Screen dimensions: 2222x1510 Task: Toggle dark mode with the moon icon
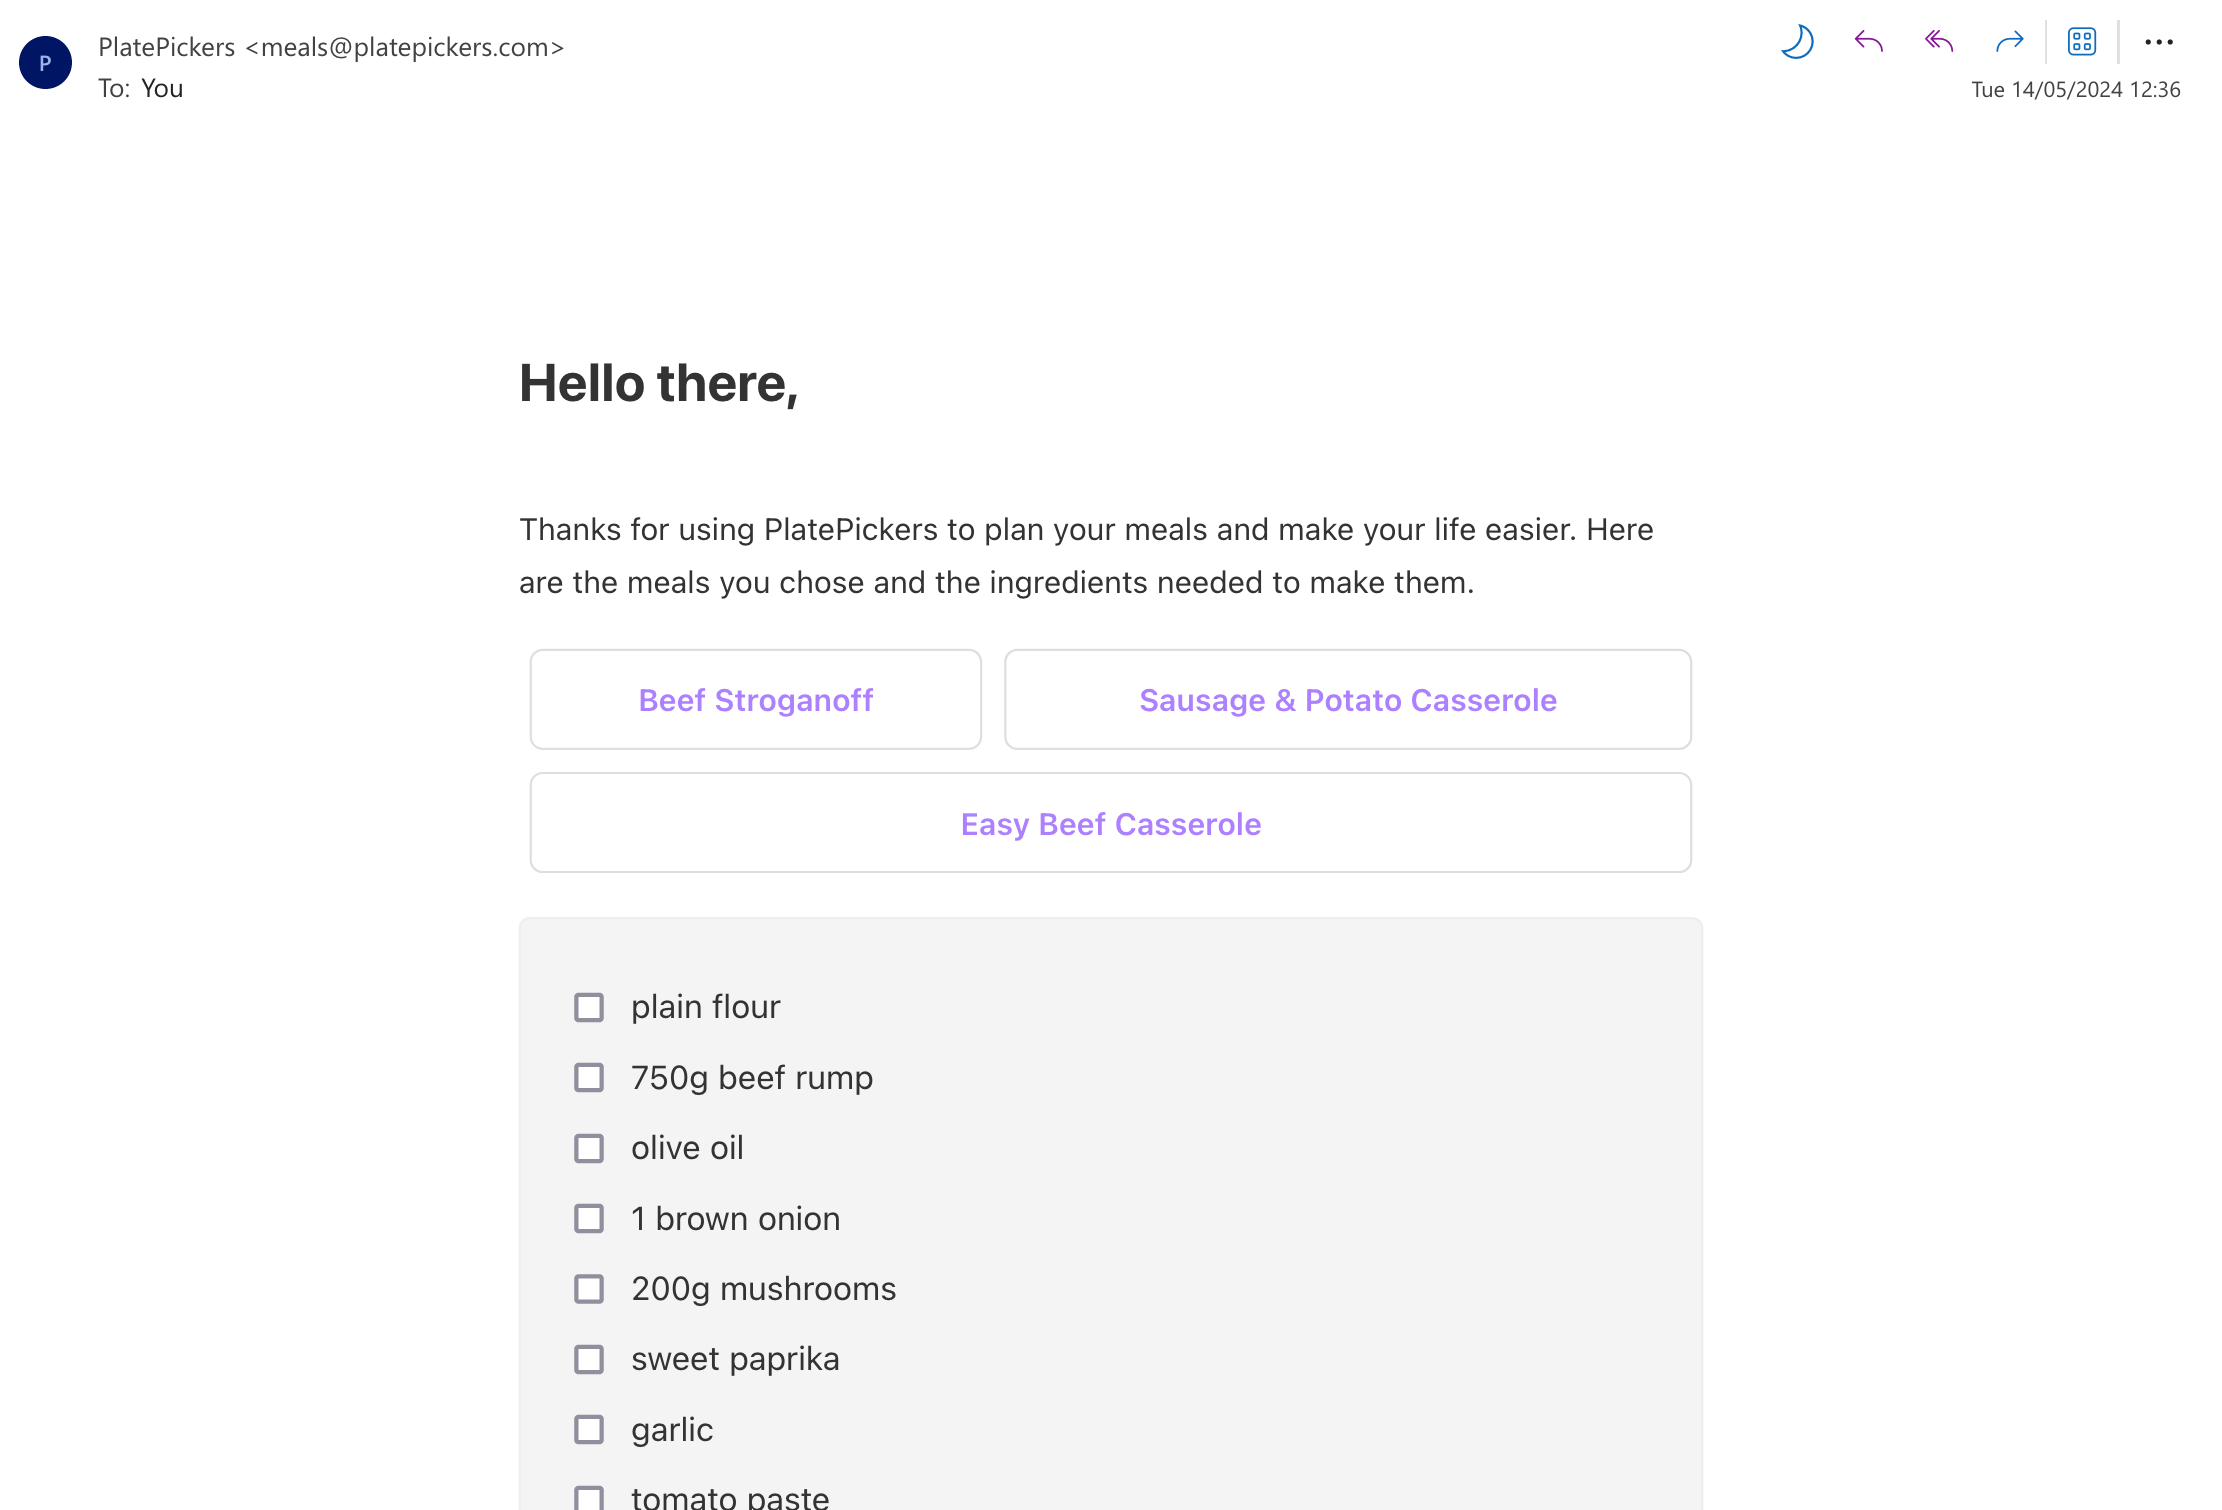(x=1797, y=42)
